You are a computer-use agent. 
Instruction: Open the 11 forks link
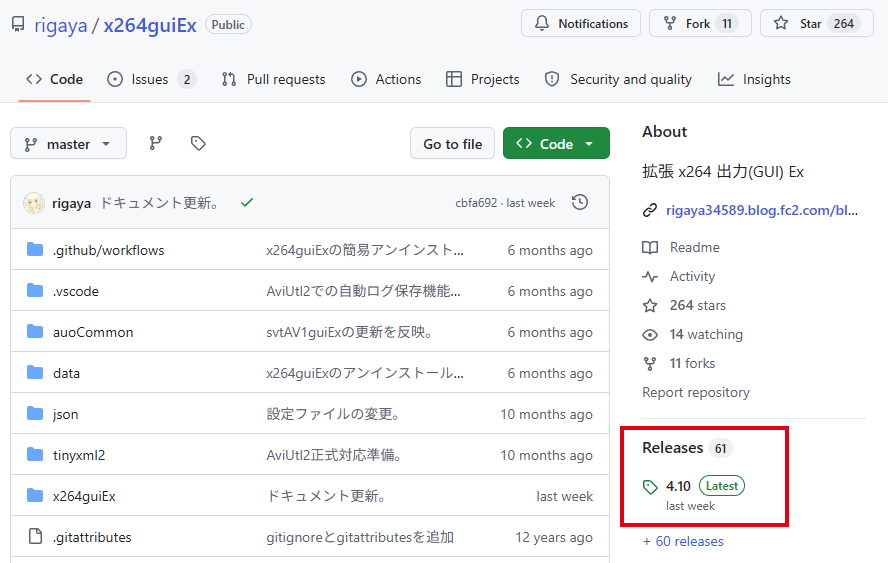point(692,363)
